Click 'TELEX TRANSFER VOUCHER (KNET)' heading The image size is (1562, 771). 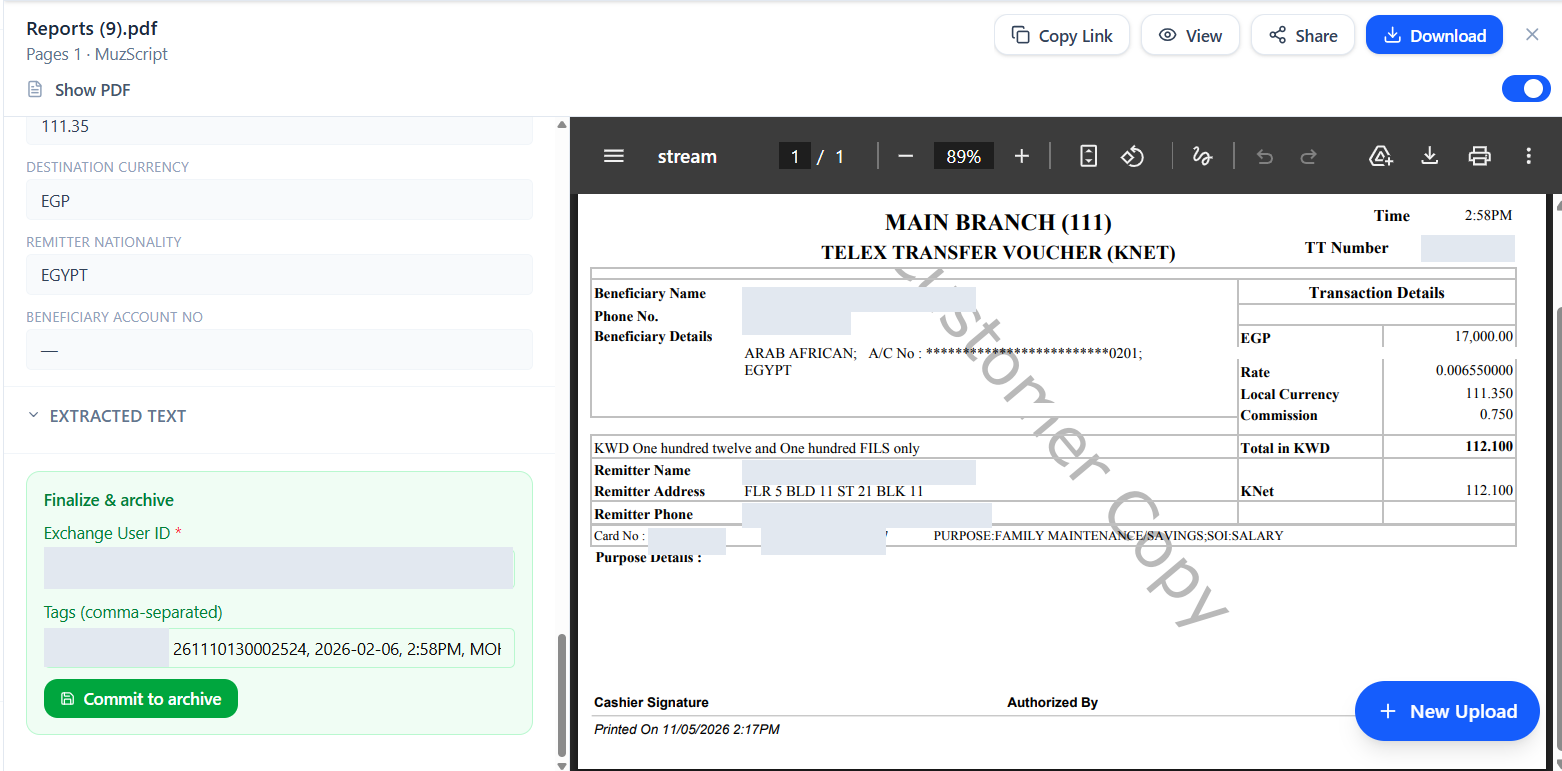pyautogui.click(x=998, y=252)
